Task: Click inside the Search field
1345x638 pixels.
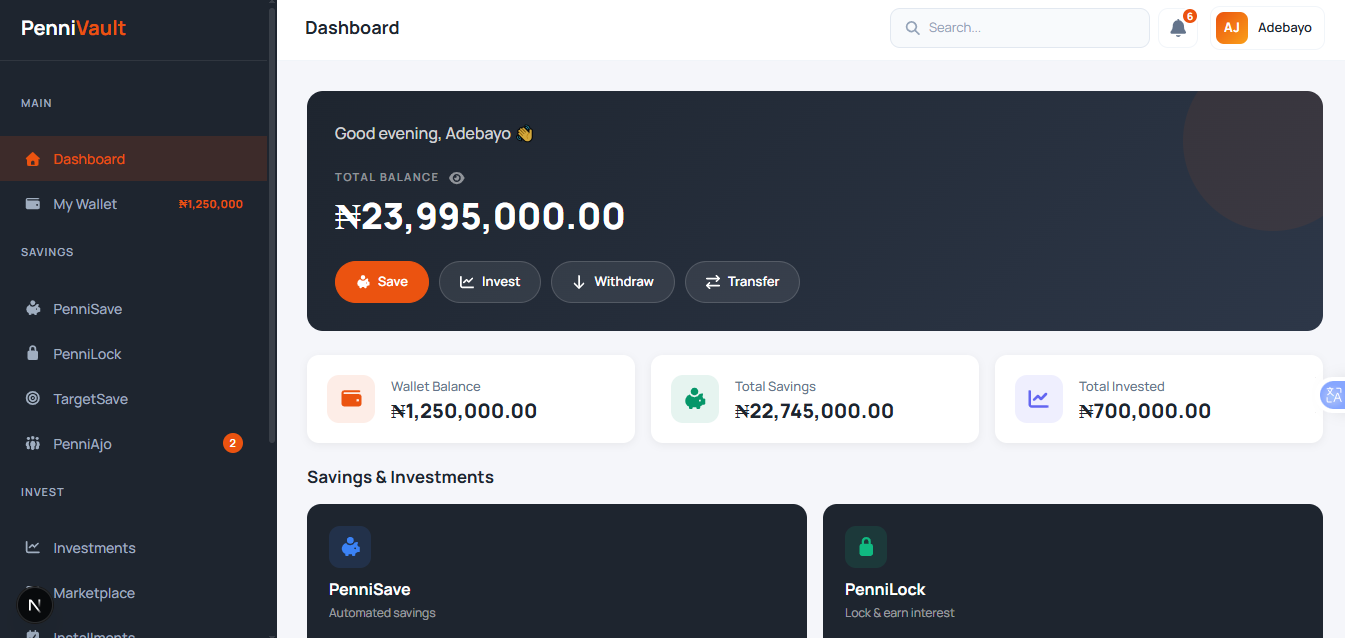Action: [1019, 27]
